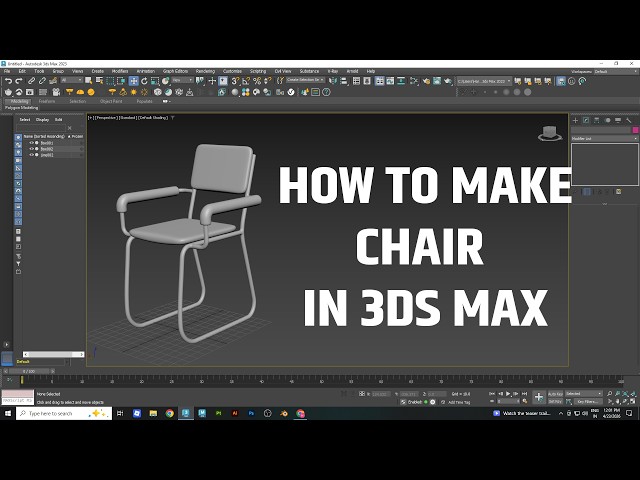
Task: Open the Utilities wrench panel tab
Action: pyautogui.click(x=629, y=120)
